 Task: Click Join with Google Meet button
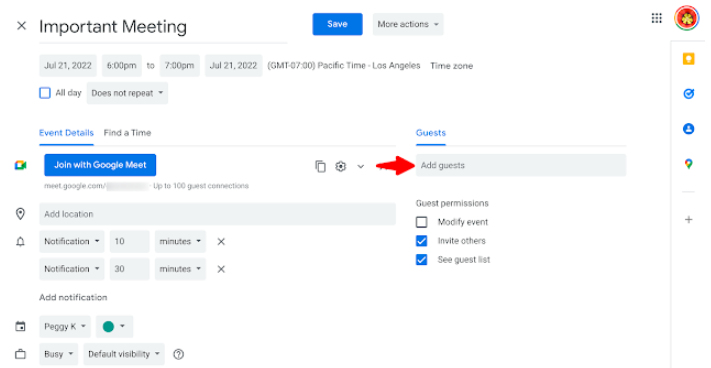coord(100,165)
